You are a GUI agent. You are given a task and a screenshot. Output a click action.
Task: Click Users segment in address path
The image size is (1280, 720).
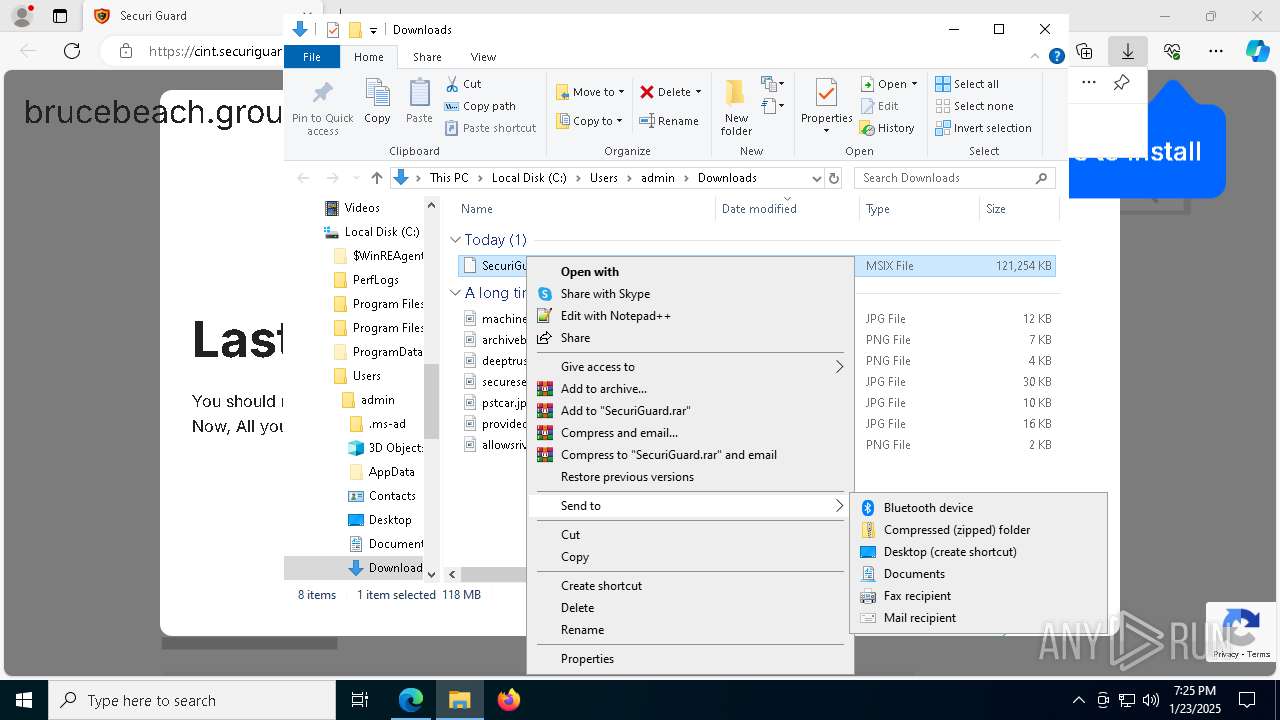604,178
